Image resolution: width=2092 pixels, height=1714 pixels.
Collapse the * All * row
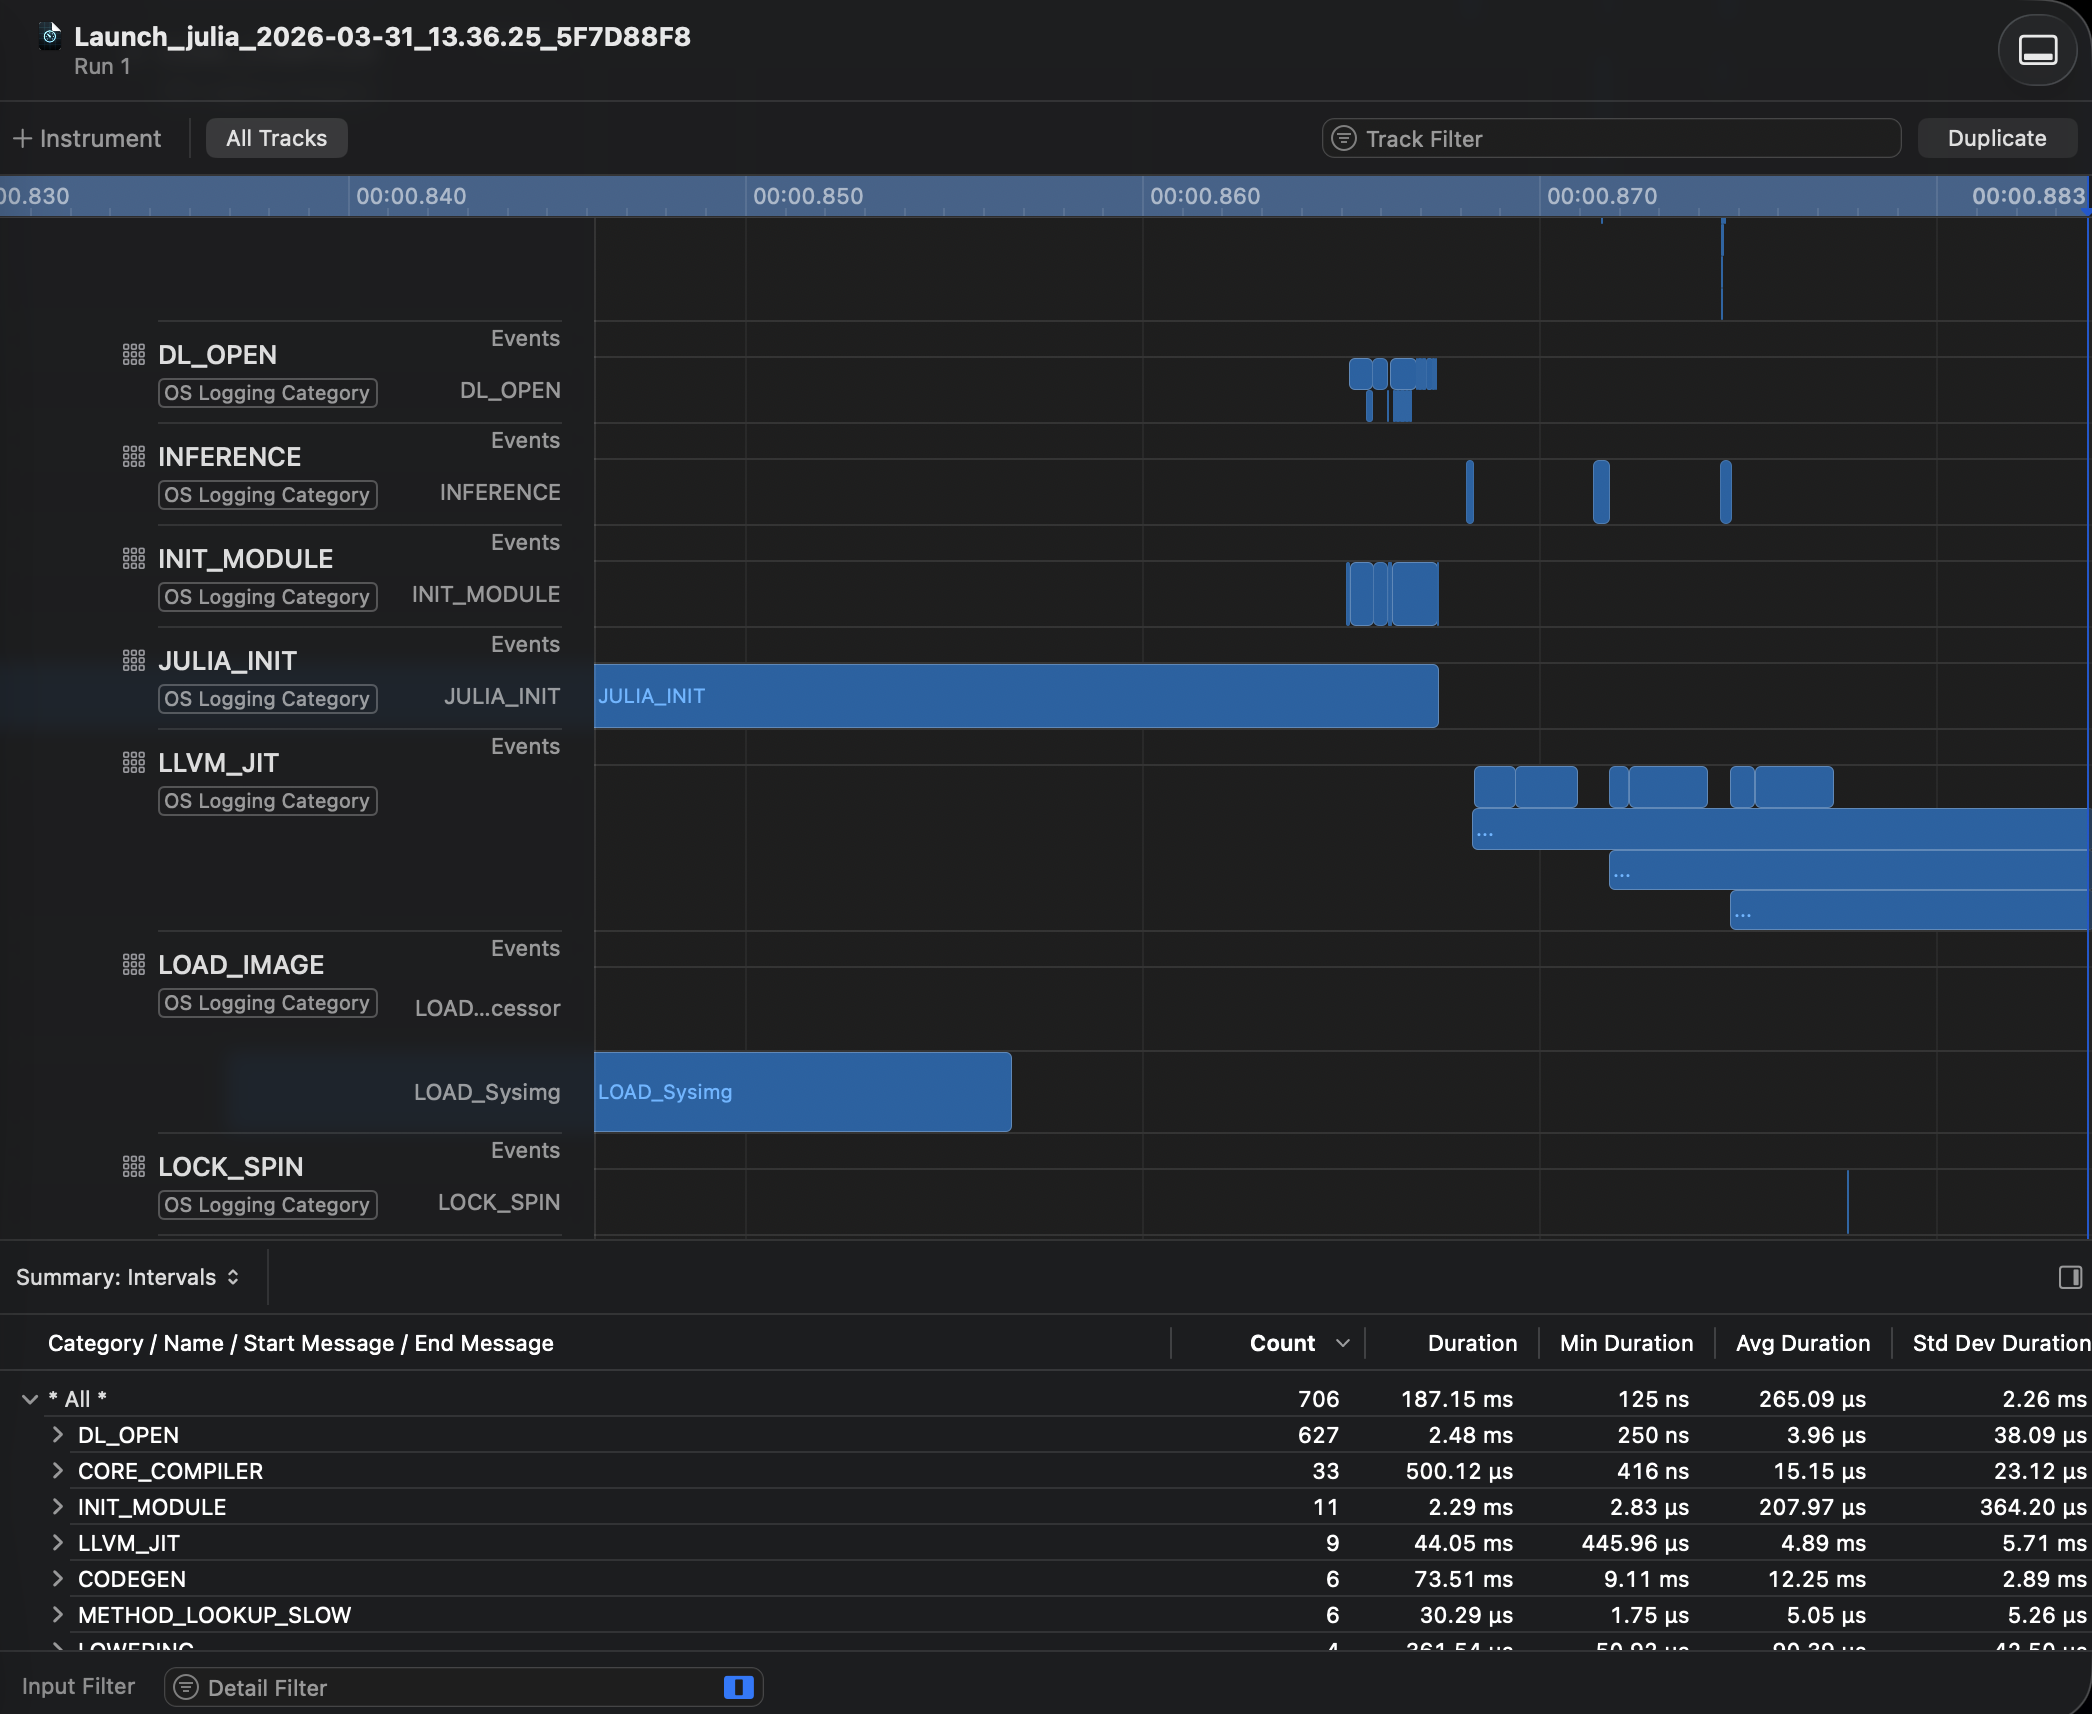point(30,1399)
